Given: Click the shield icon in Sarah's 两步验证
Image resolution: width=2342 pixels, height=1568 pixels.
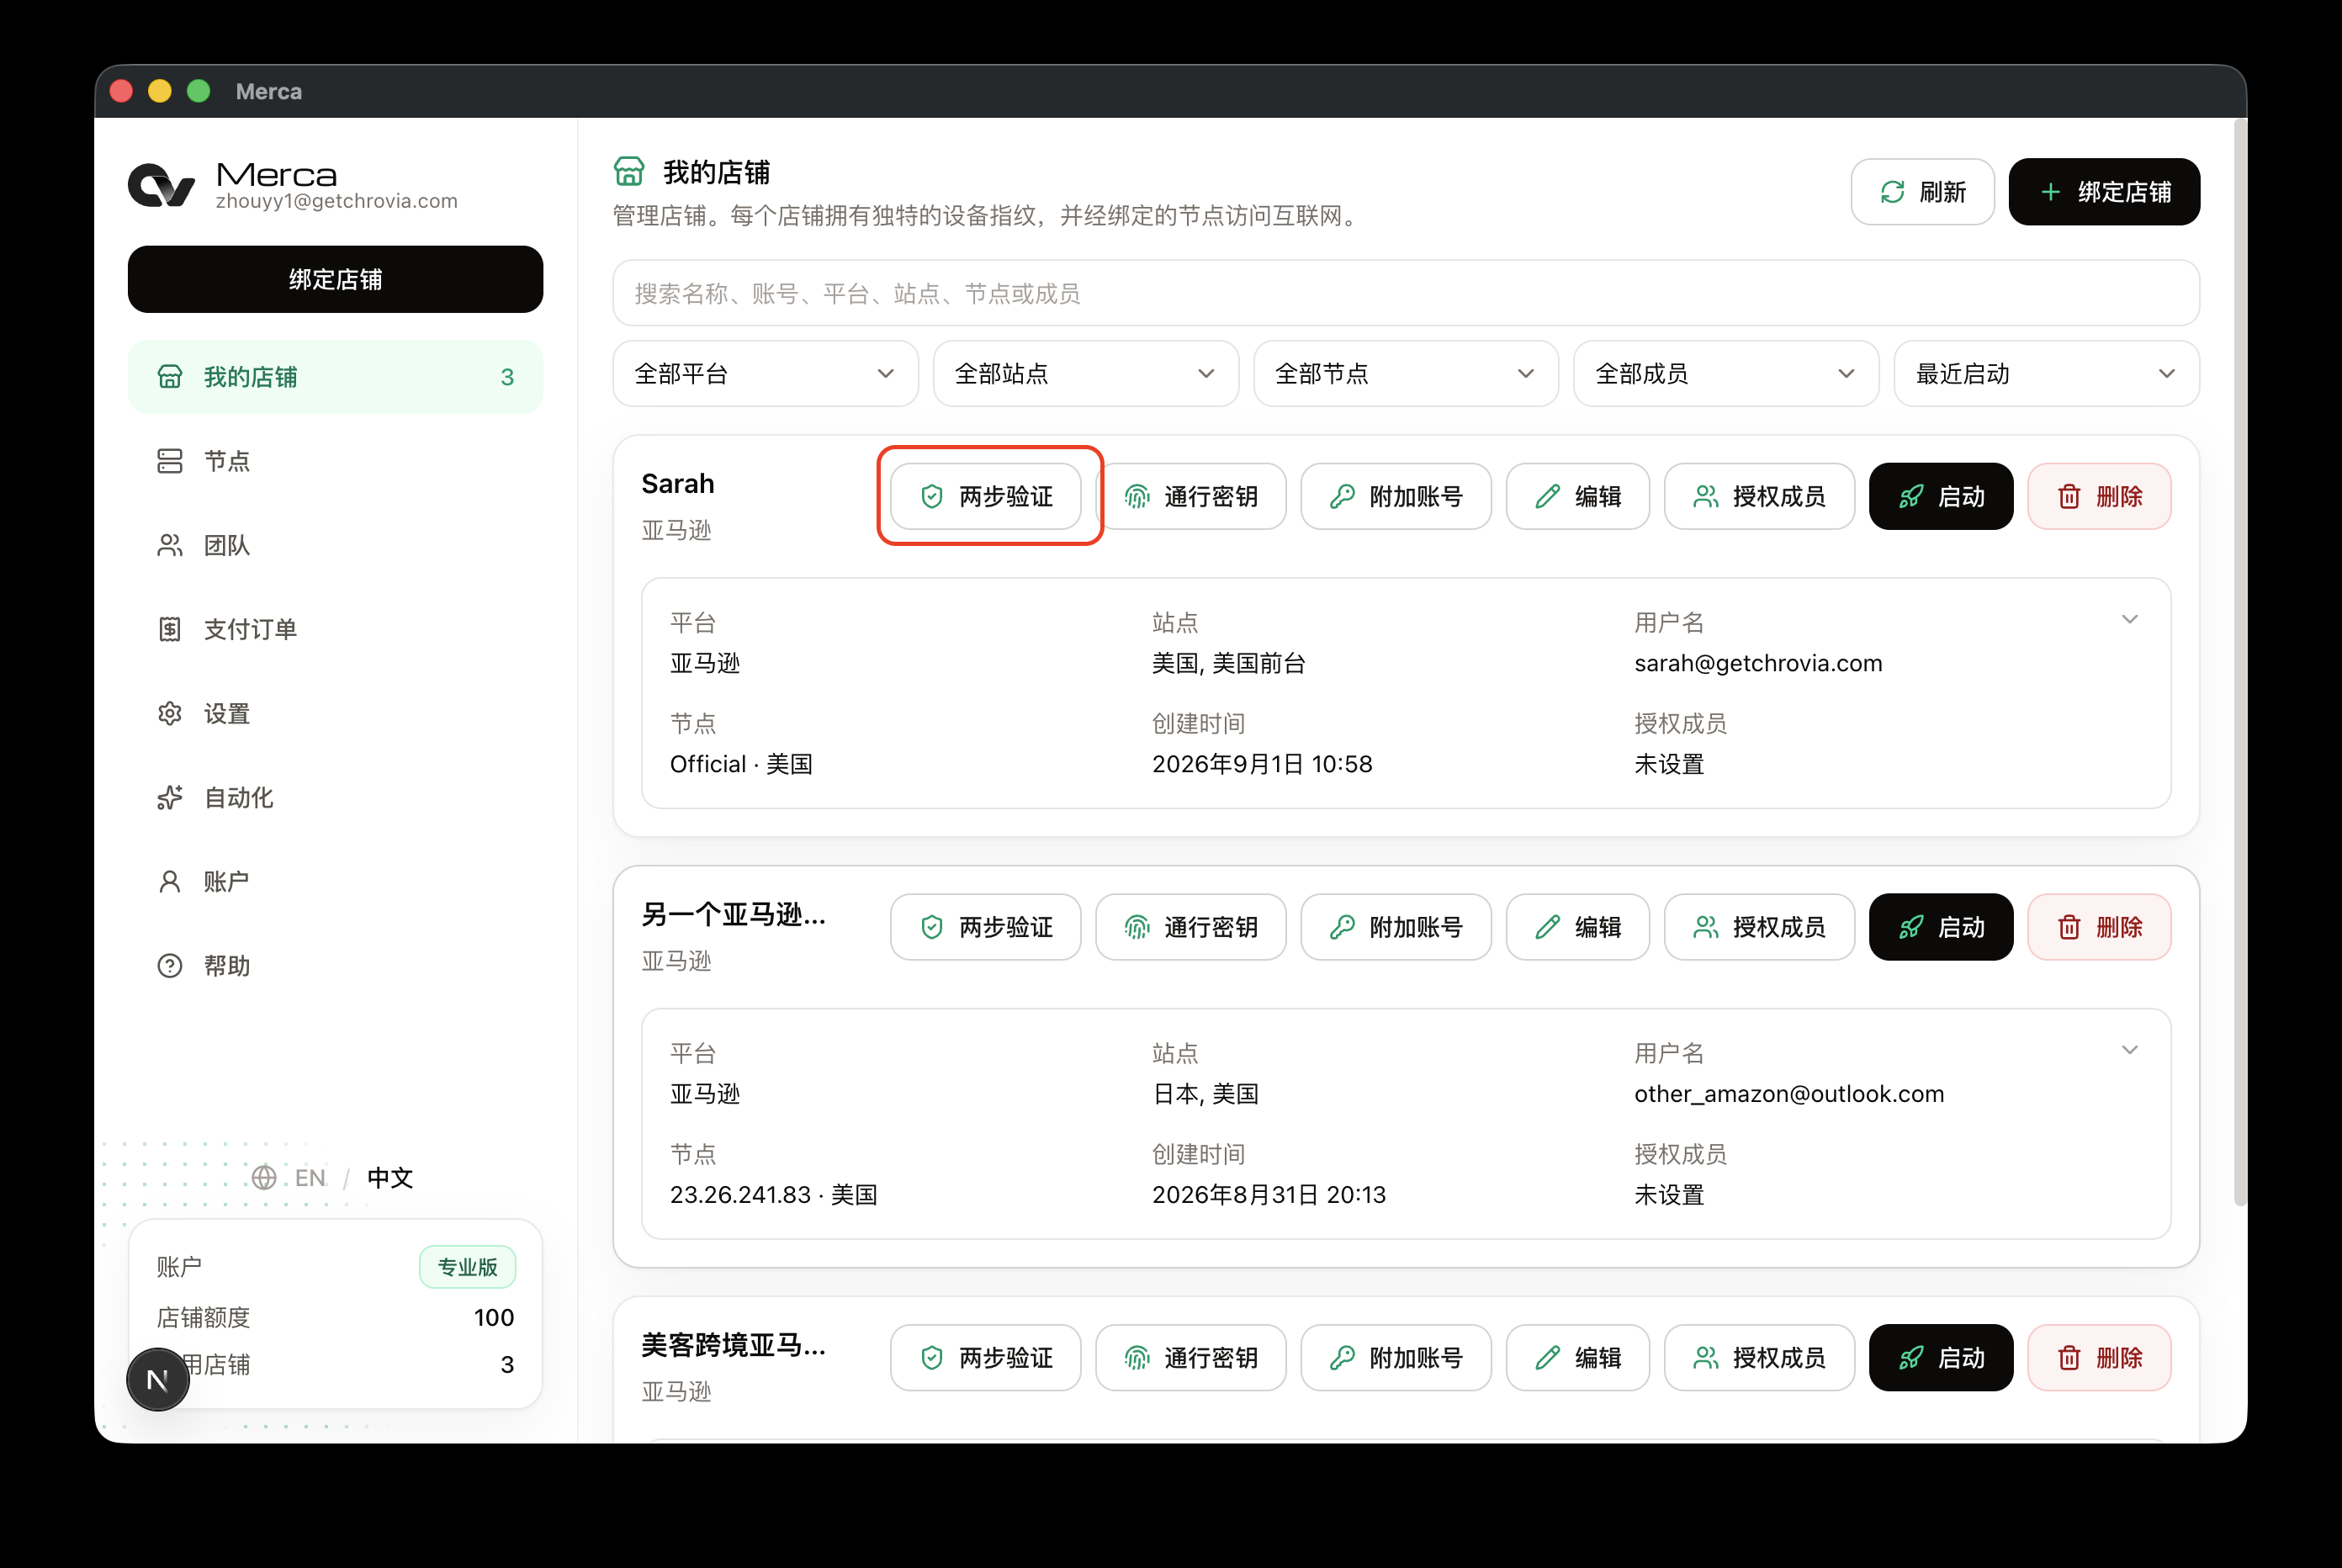Looking at the screenshot, I should [x=931, y=496].
